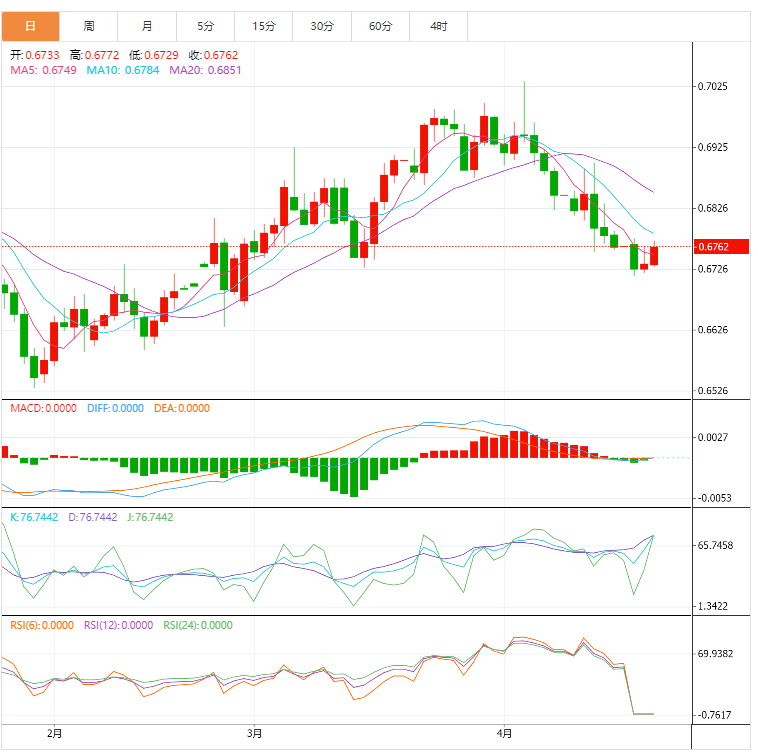This screenshot has width=758, height=755.
Task: Open the 5分 timeframe tab
Action: tap(205, 26)
